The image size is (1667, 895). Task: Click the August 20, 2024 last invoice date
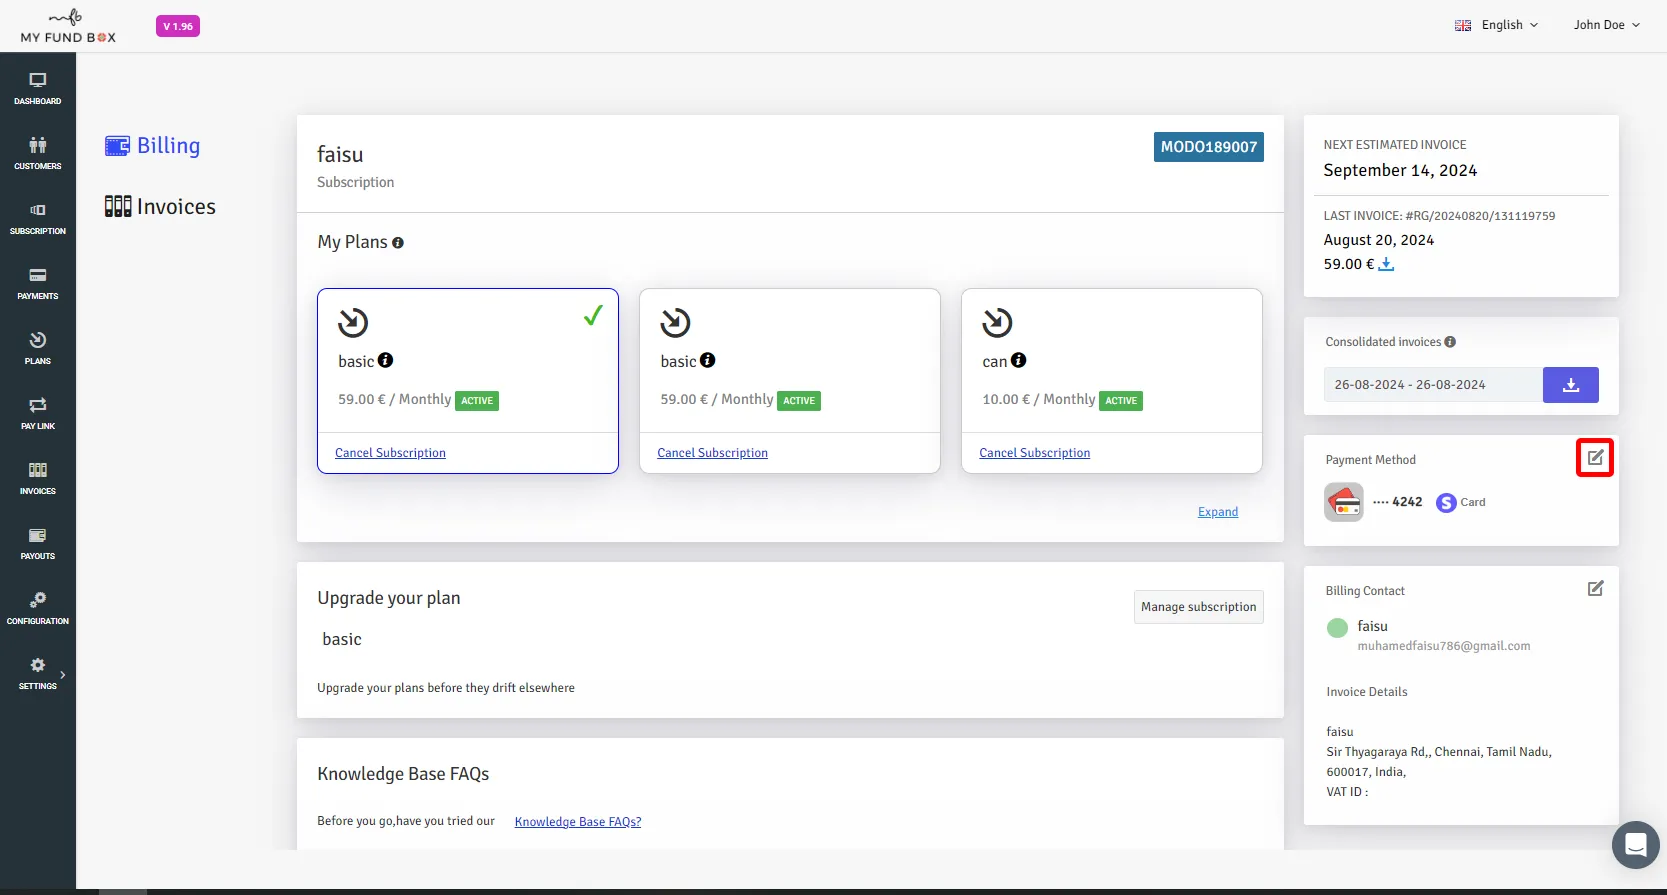point(1379,240)
